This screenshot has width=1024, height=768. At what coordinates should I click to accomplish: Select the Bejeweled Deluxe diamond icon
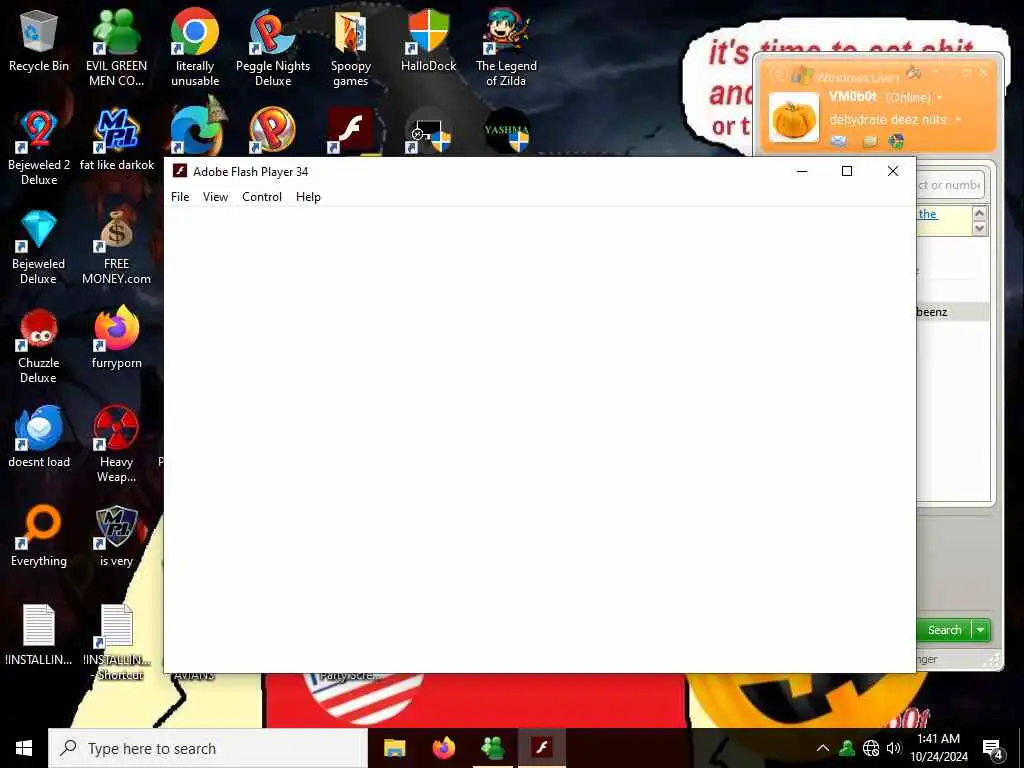39,246
